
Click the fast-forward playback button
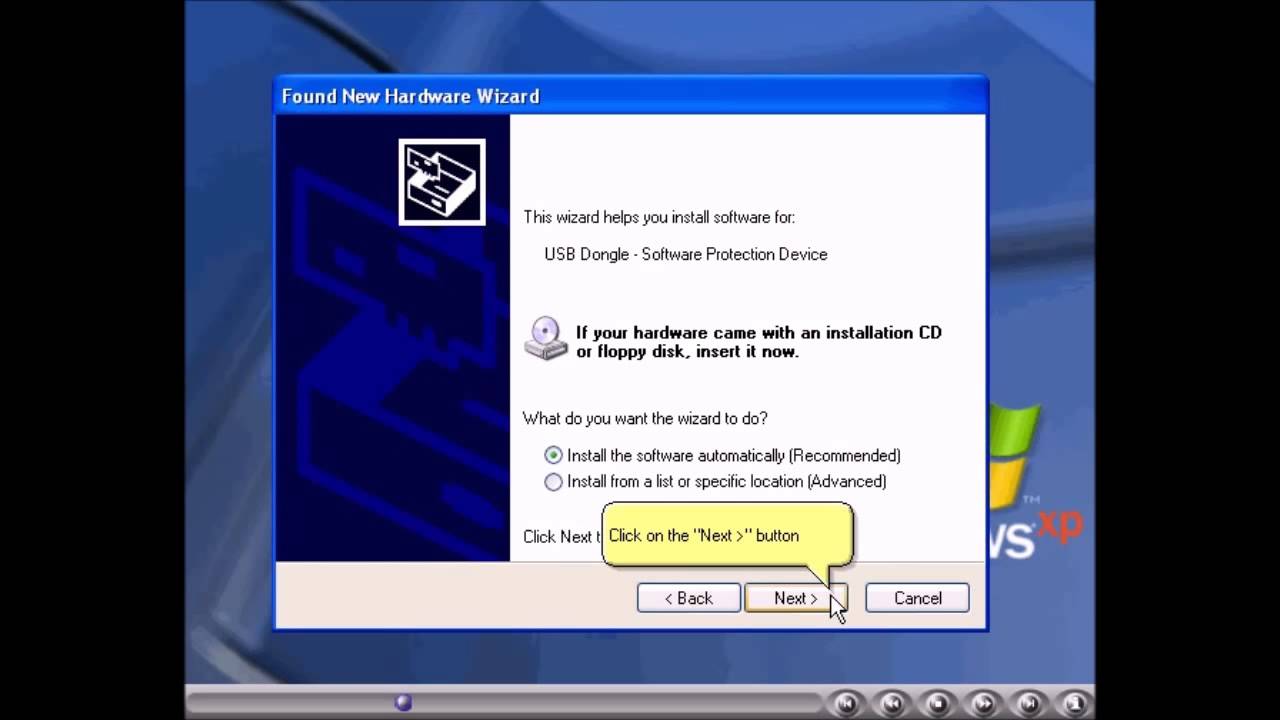pos(984,703)
